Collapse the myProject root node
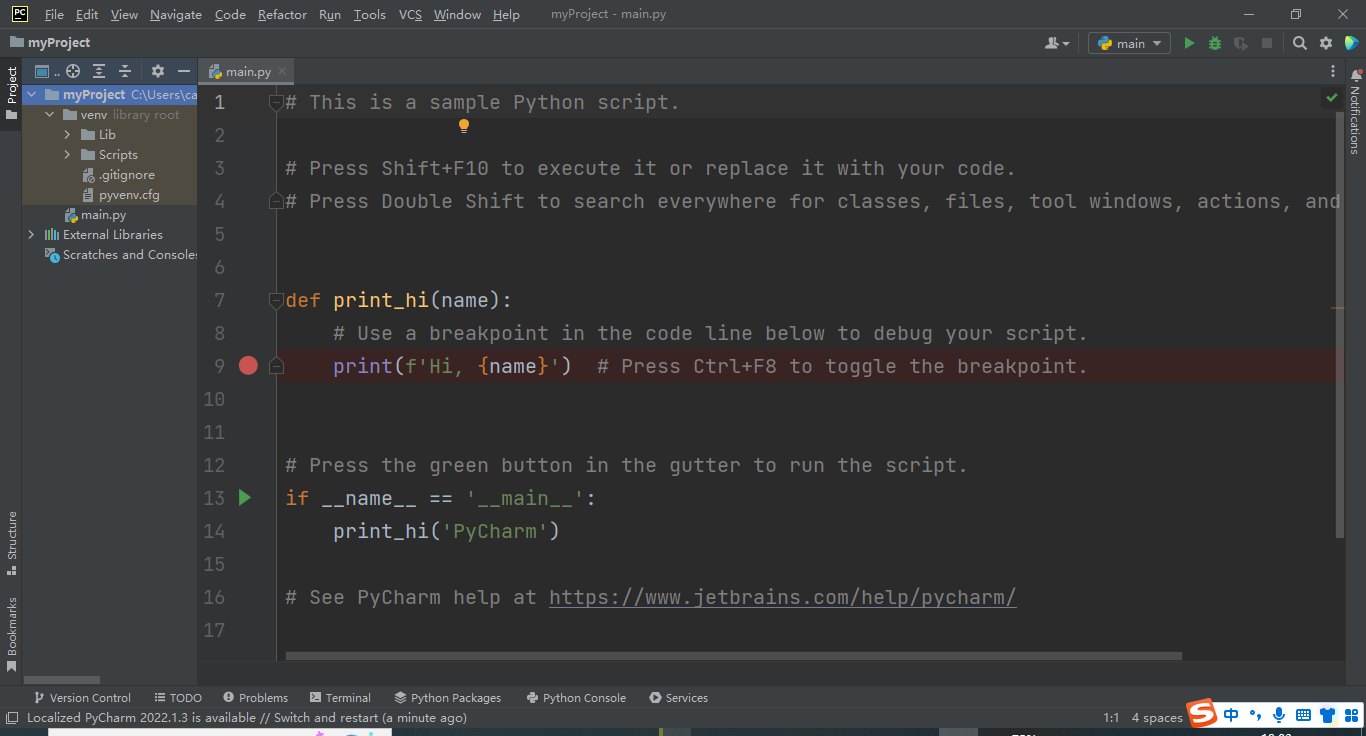The height and width of the screenshot is (736, 1366). coord(32,95)
